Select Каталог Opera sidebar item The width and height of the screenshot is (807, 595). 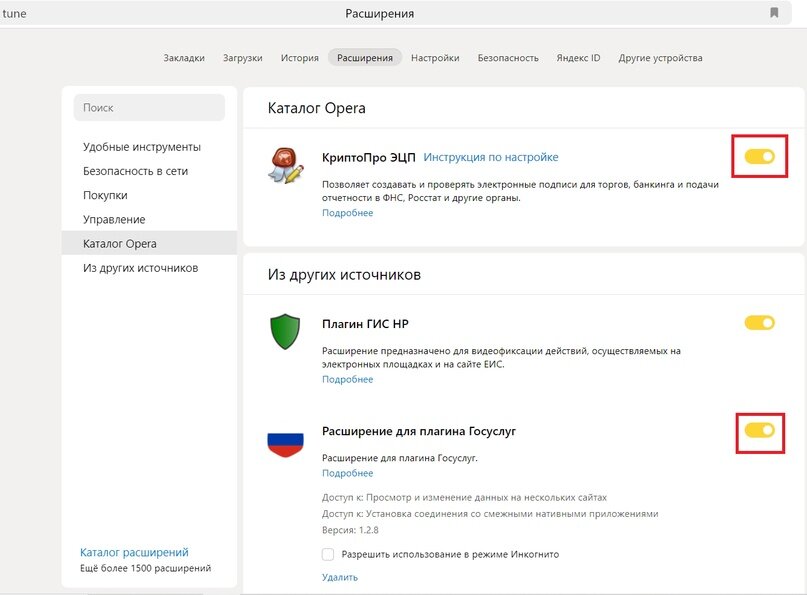click(149, 243)
